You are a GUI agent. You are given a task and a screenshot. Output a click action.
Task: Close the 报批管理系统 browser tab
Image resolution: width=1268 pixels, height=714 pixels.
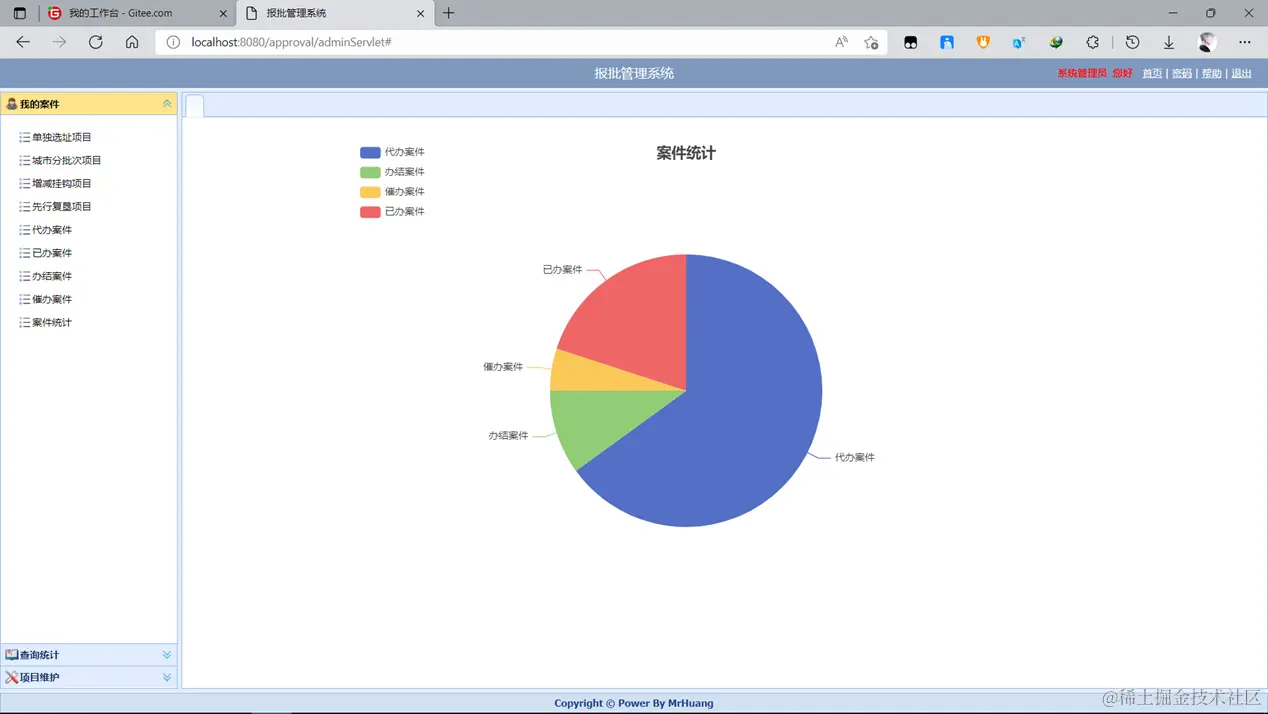pos(420,13)
